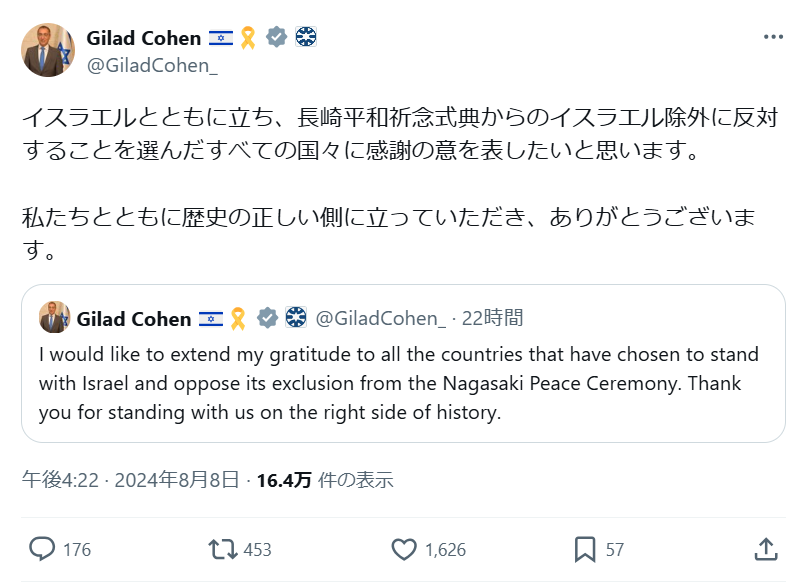The image size is (804, 587).
Task: Click Gilad Cohen's main profile avatar
Action: click(48, 50)
